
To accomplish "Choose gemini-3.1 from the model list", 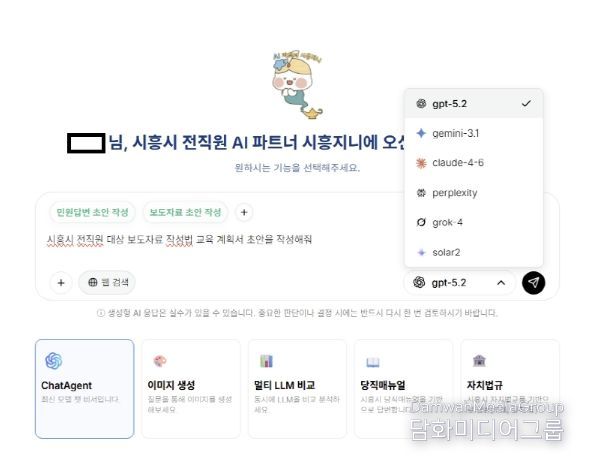I will (473, 133).
